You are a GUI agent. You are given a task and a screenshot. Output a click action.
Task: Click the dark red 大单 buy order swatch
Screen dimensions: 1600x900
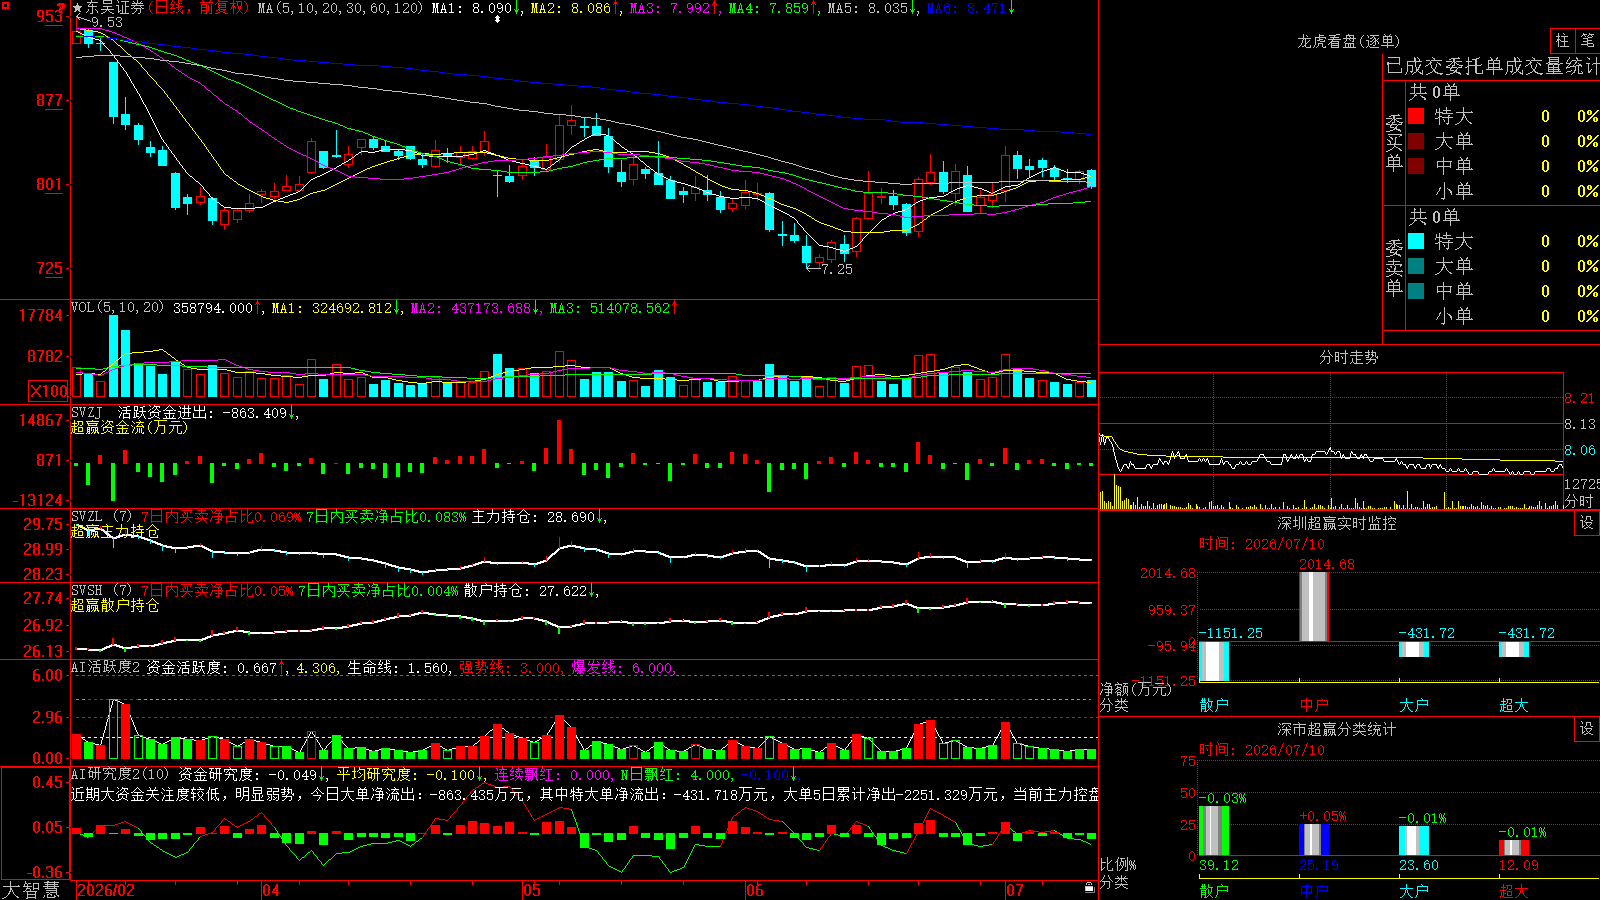(1416, 141)
